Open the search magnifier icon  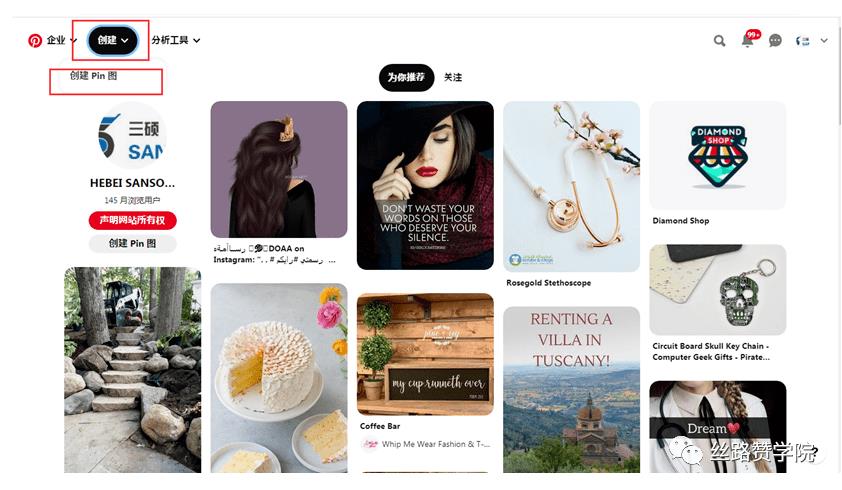pyautogui.click(x=719, y=40)
